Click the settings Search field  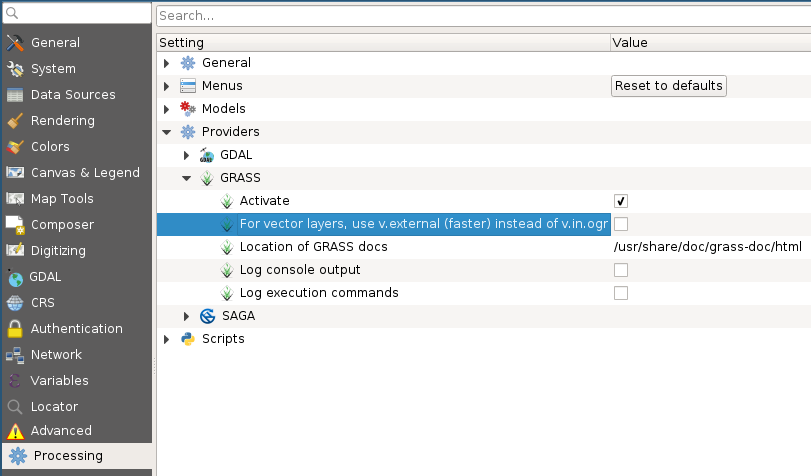click(484, 16)
